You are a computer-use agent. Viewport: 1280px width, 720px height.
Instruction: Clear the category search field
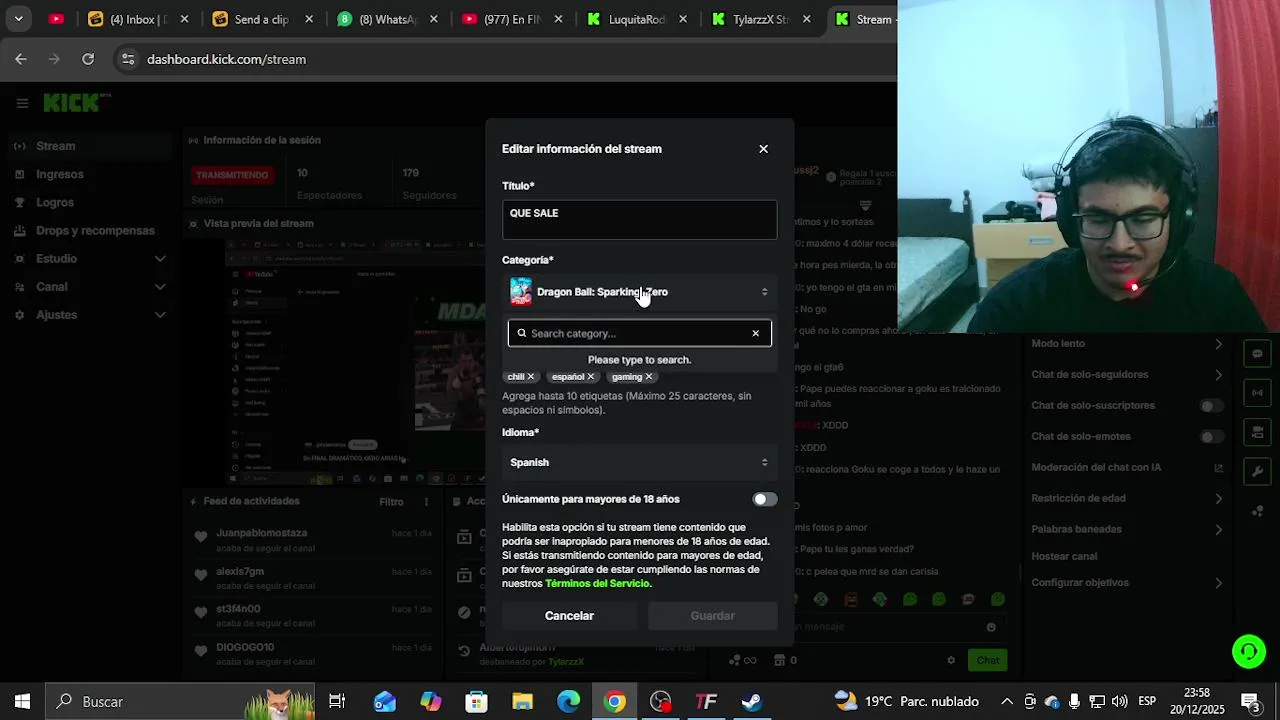point(755,333)
